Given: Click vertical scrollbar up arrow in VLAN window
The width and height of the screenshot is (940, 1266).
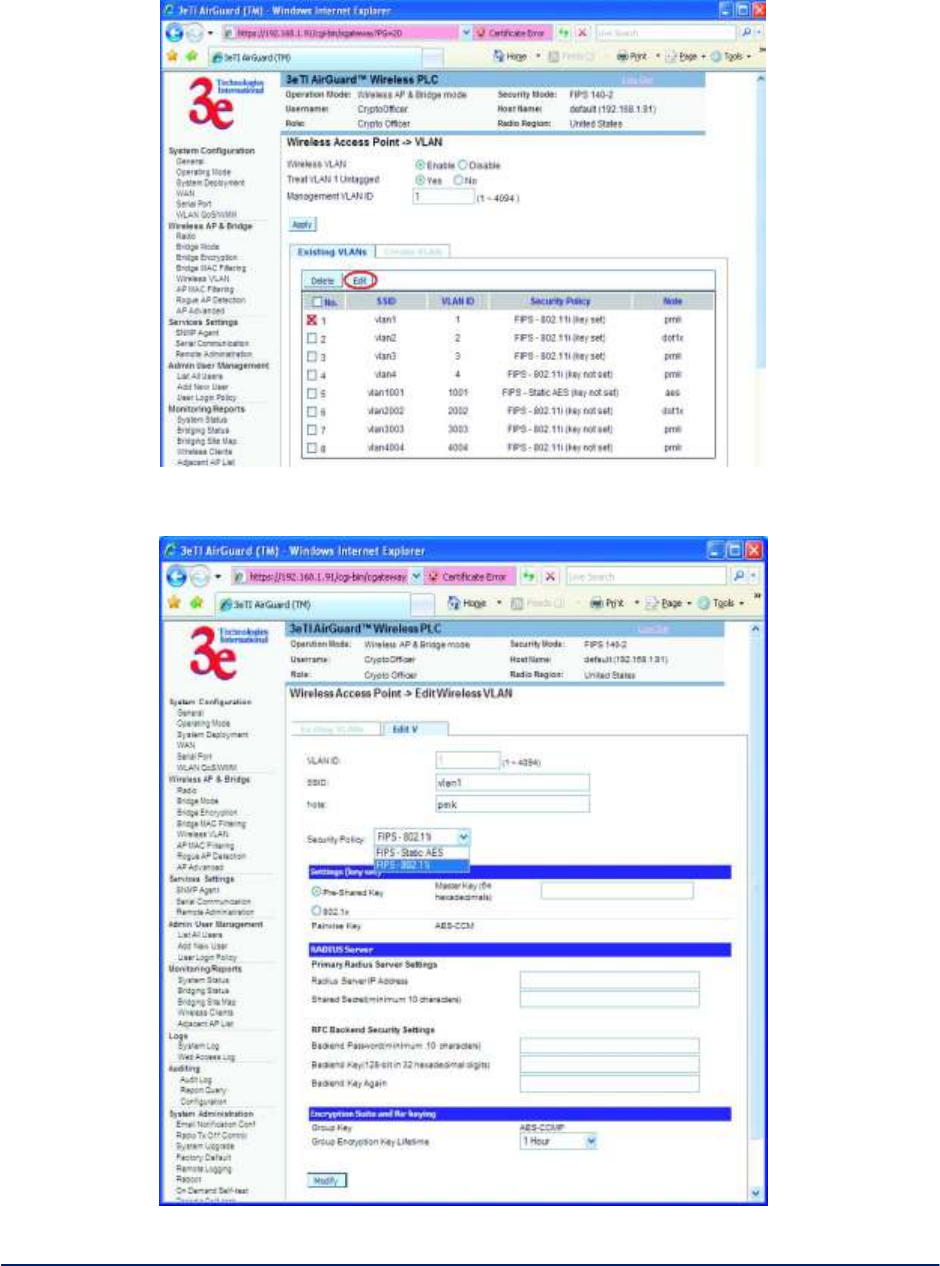Looking at the screenshot, I should [x=760, y=78].
